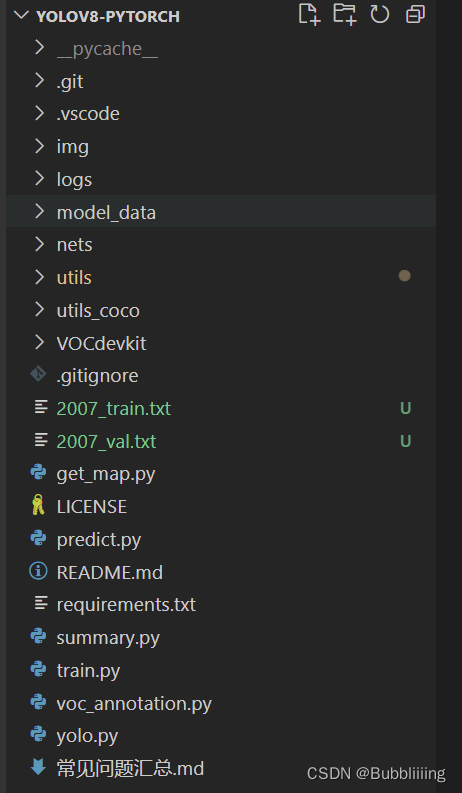The width and height of the screenshot is (462, 793).
Task: Click the info icon beside README.md
Action: (x=38, y=571)
